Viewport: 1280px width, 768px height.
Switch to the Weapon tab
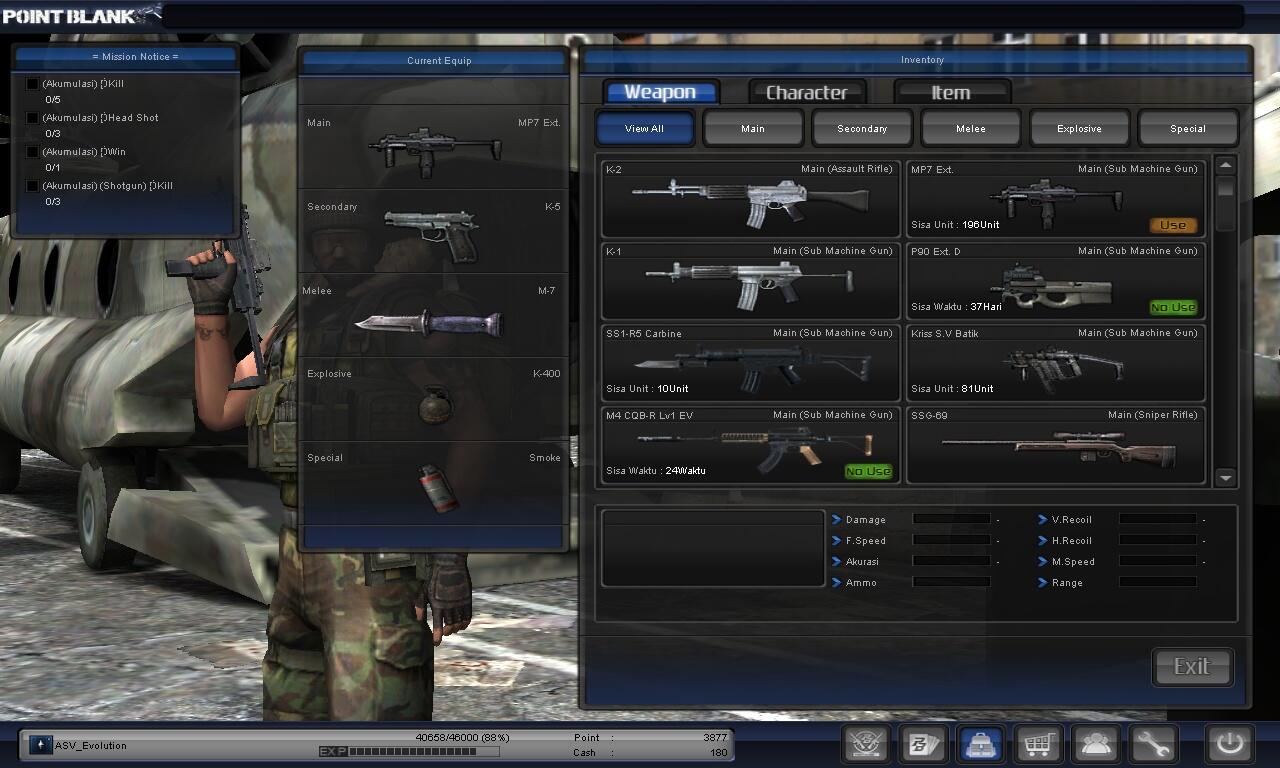point(660,92)
